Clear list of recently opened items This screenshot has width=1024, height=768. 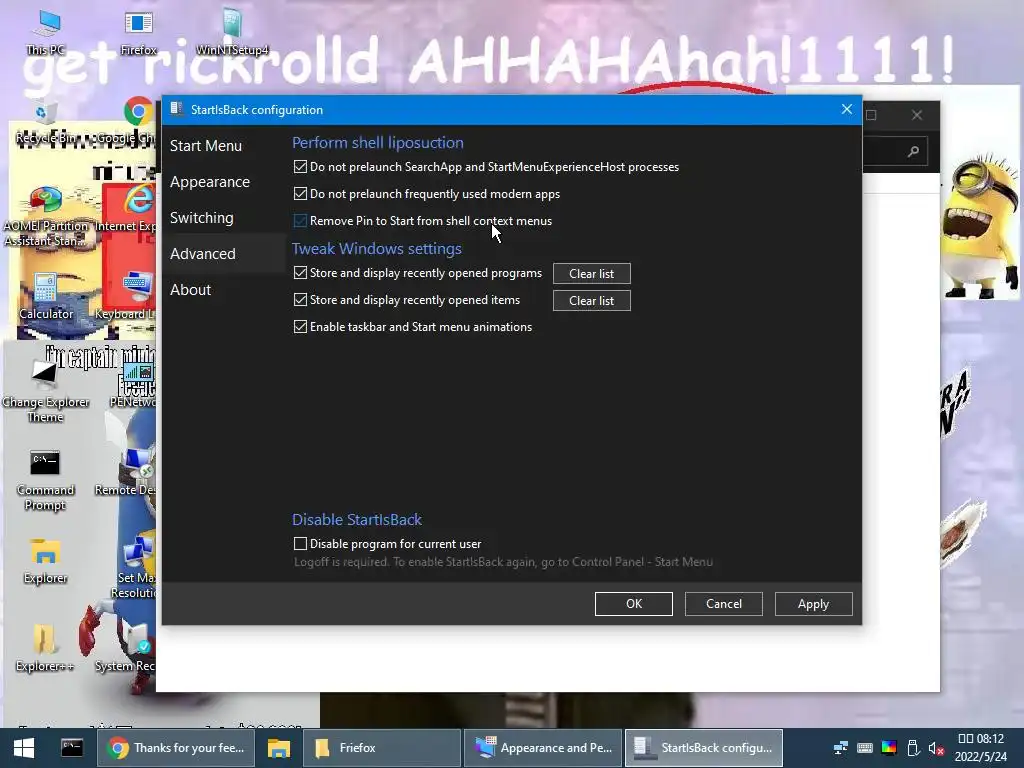pyautogui.click(x=592, y=300)
